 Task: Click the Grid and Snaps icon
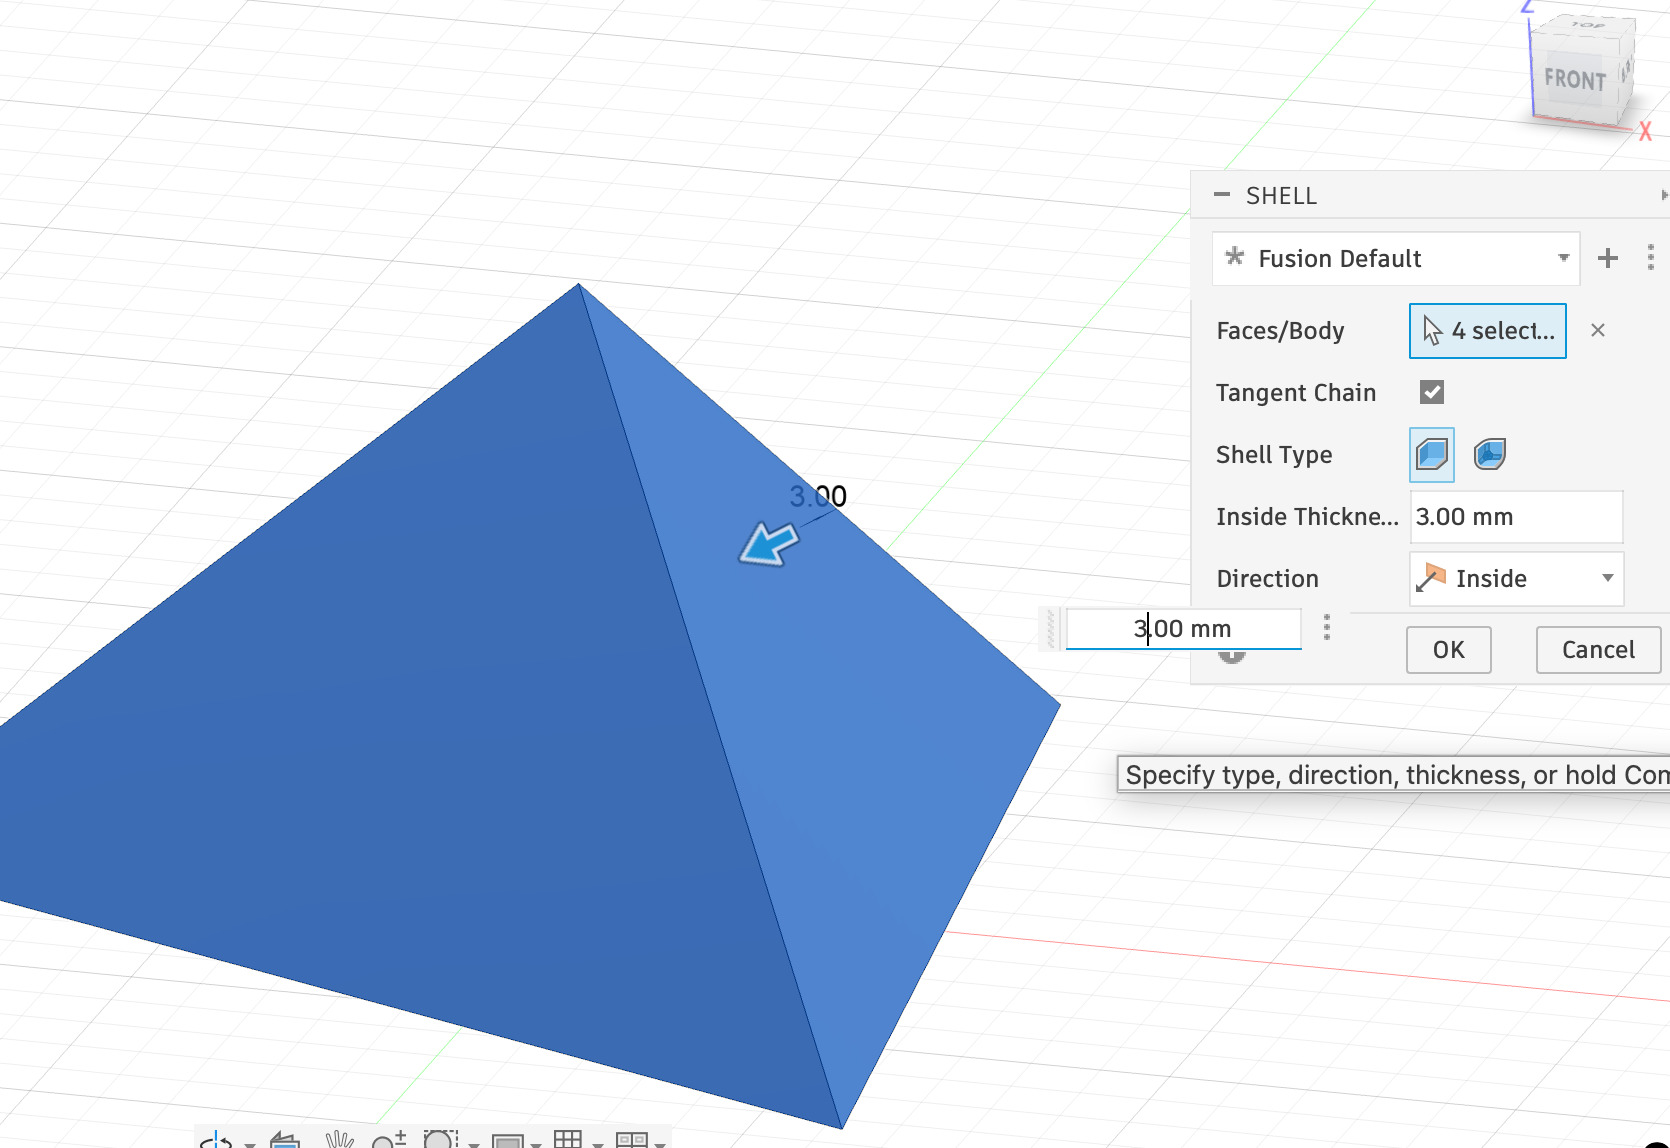point(568,1140)
